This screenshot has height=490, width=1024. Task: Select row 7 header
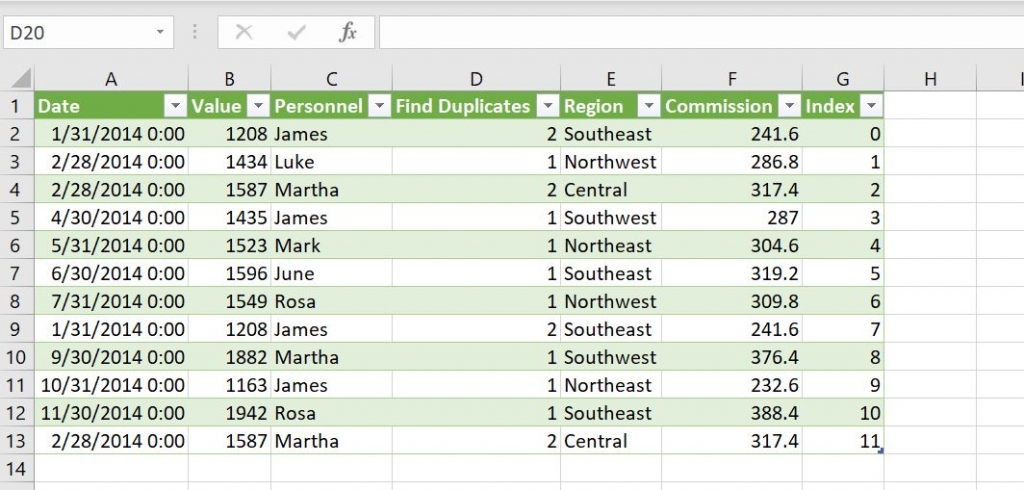pos(17,274)
